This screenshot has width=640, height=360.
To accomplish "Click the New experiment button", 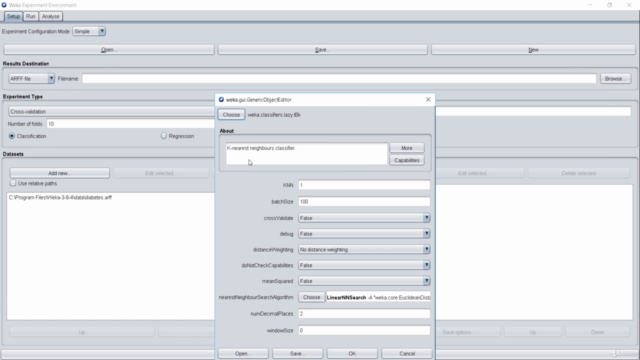I will click(x=533, y=50).
